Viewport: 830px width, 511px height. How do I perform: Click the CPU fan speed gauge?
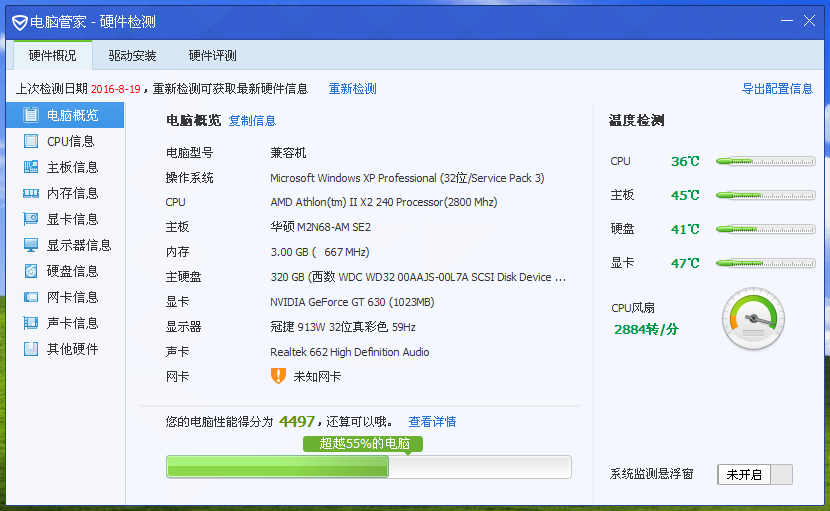point(753,318)
